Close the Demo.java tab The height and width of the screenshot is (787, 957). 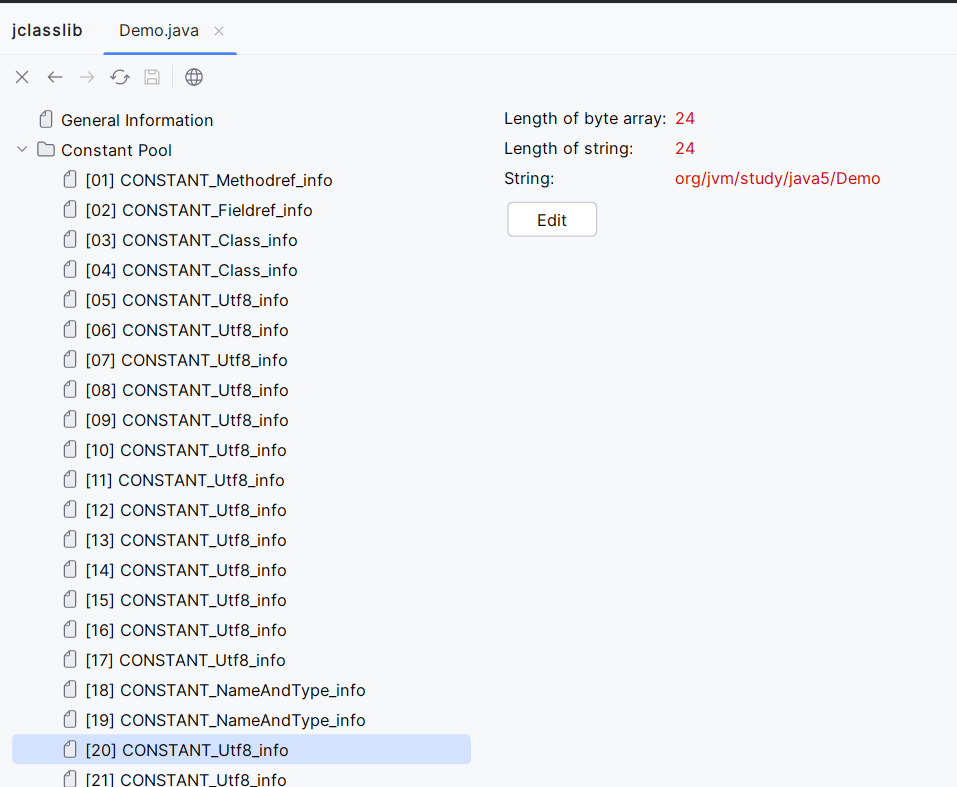[219, 31]
